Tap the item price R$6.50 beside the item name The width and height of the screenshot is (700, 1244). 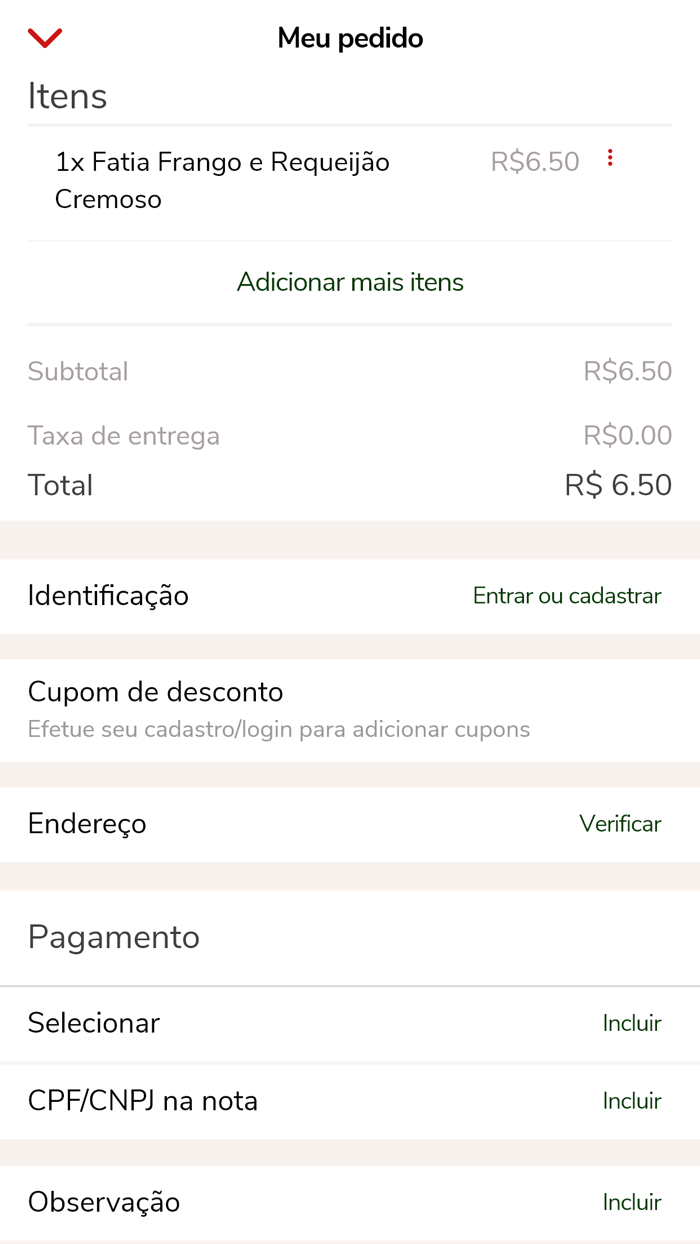click(535, 162)
